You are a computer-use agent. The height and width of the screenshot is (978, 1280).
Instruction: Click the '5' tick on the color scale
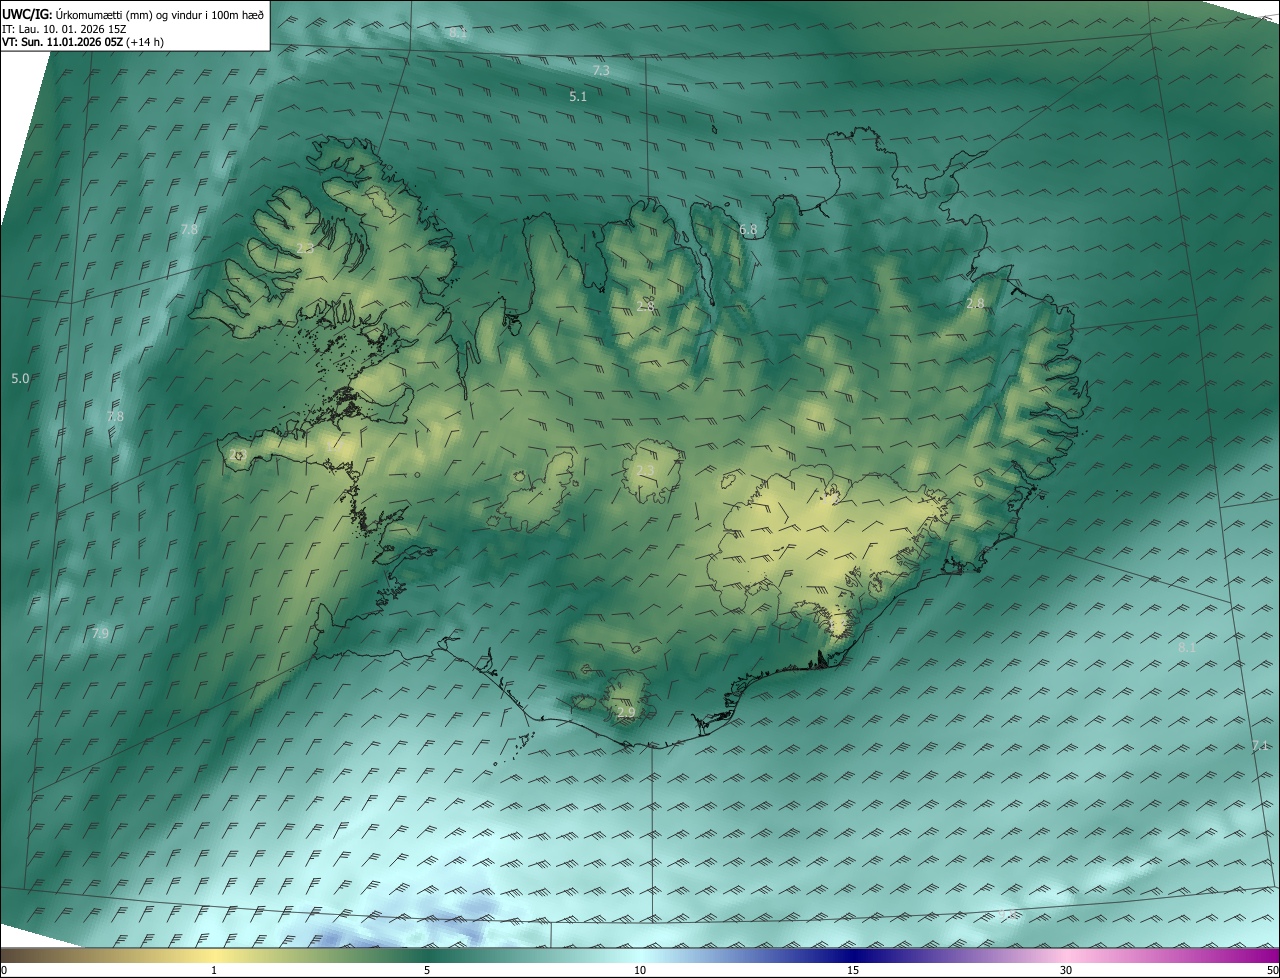point(427,970)
